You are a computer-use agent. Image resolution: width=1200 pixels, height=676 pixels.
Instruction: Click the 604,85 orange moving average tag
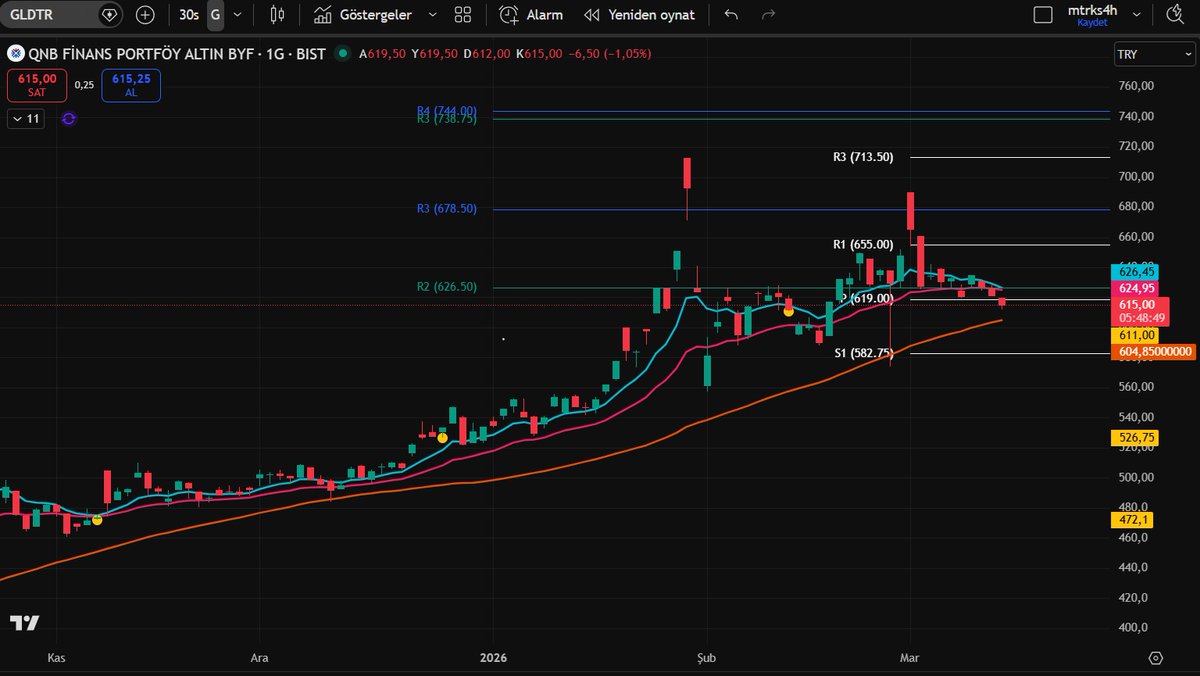point(1152,351)
